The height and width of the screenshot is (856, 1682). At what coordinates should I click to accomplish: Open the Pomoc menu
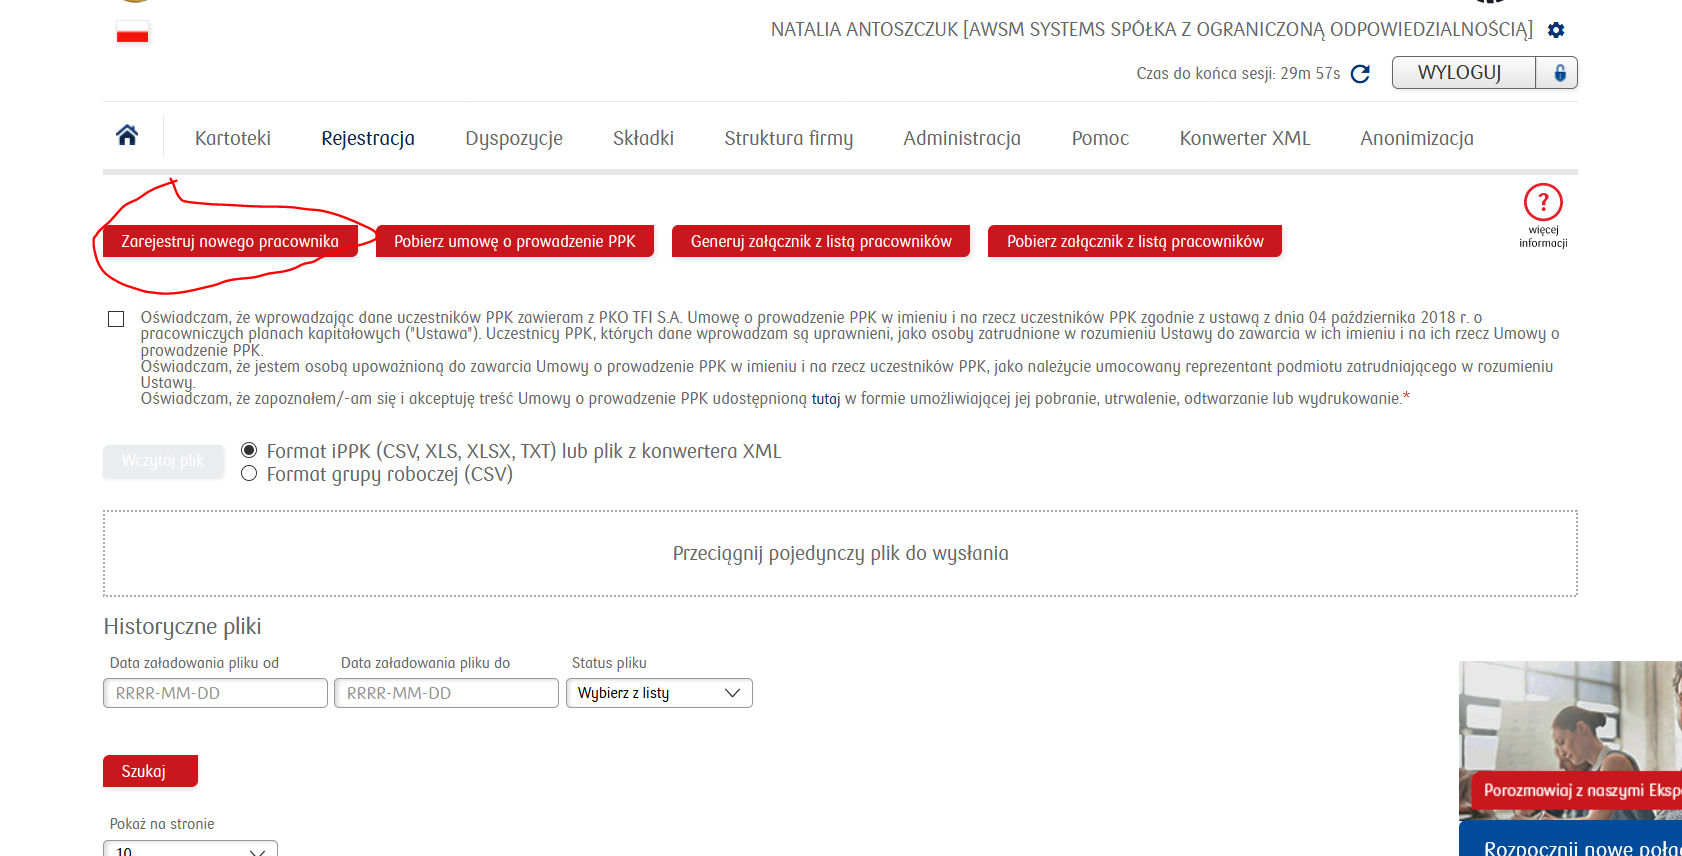coord(1100,138)
